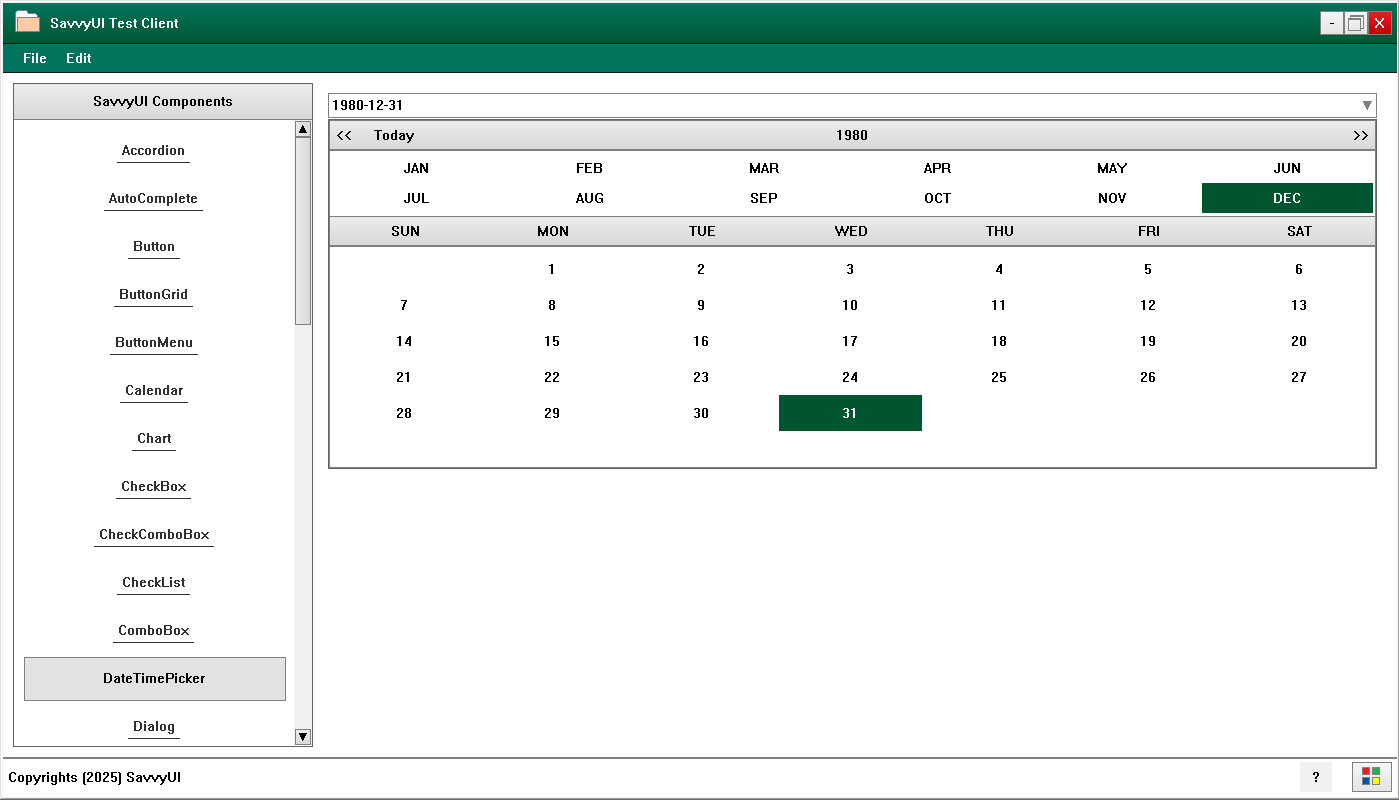The width and height of the screenshot is (1399, 800).
Task: Open the DateTimePicker component
Action: [155, 678]
